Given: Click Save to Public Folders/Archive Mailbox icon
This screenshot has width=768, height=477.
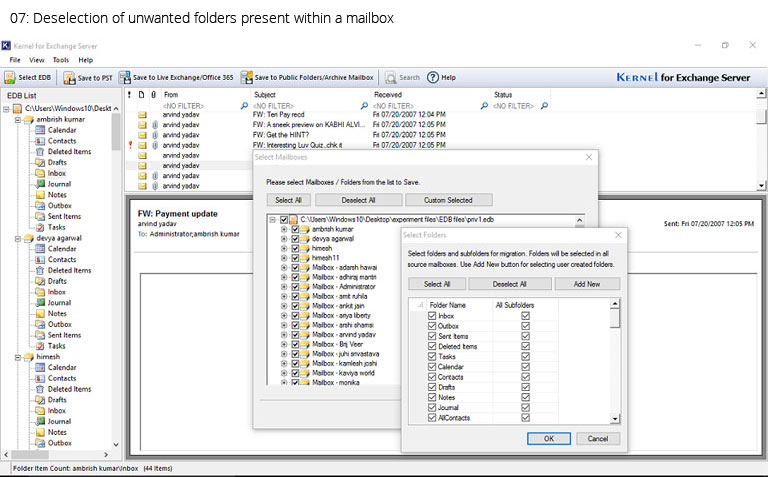Looking at the screenshot, I should [246, 77].
